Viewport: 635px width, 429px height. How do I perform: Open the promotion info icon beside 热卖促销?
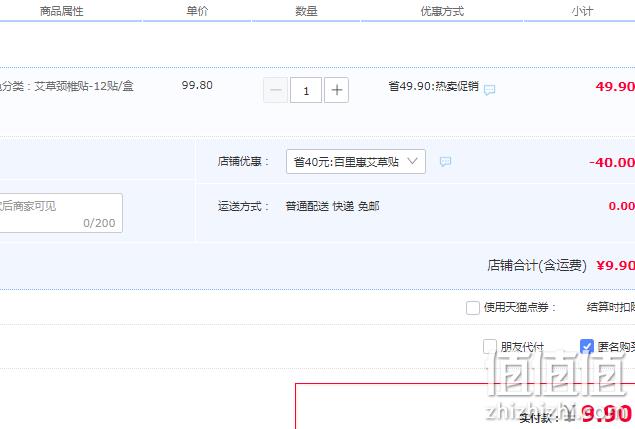coord(489,90)
